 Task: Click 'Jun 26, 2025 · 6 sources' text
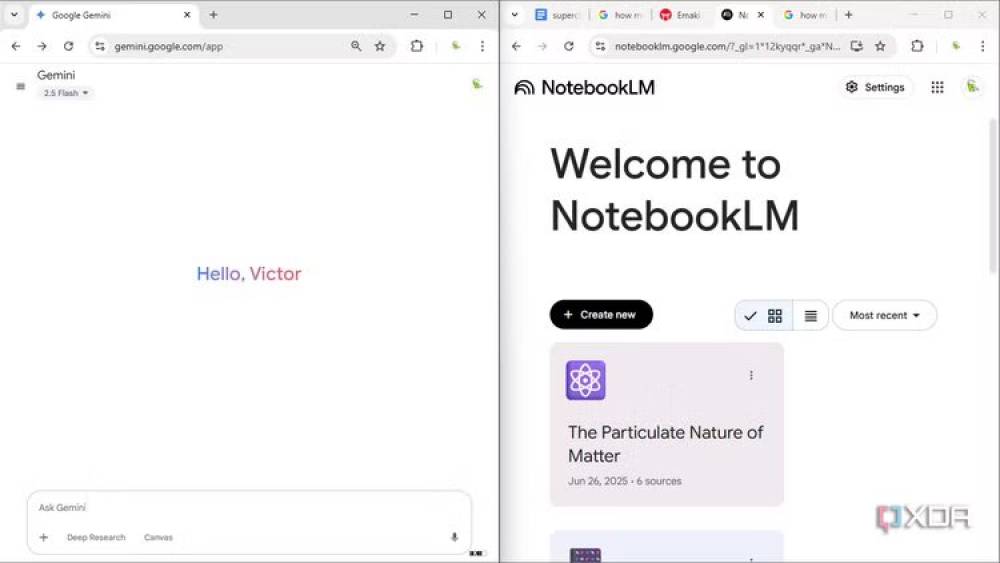pyautogui.click(x=624, y=481)
